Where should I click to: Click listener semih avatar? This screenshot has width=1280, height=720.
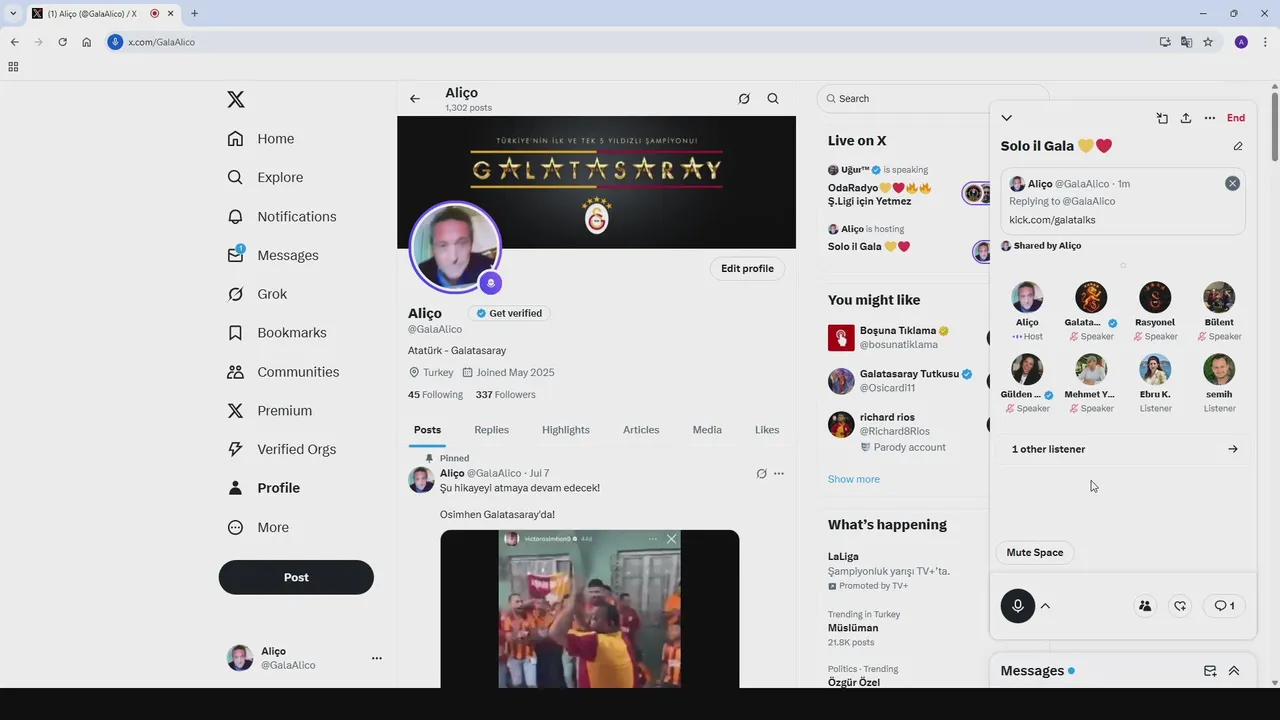point(1219,370)
